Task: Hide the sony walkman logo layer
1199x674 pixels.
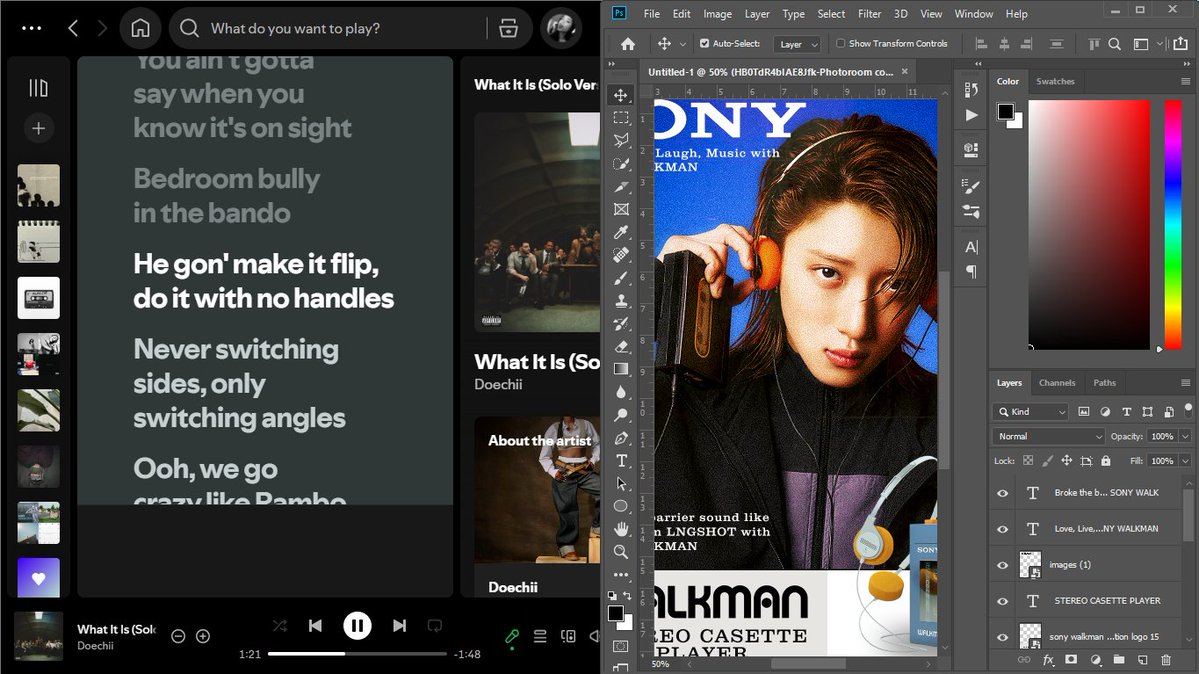Action: click(x=1002, y=637)
